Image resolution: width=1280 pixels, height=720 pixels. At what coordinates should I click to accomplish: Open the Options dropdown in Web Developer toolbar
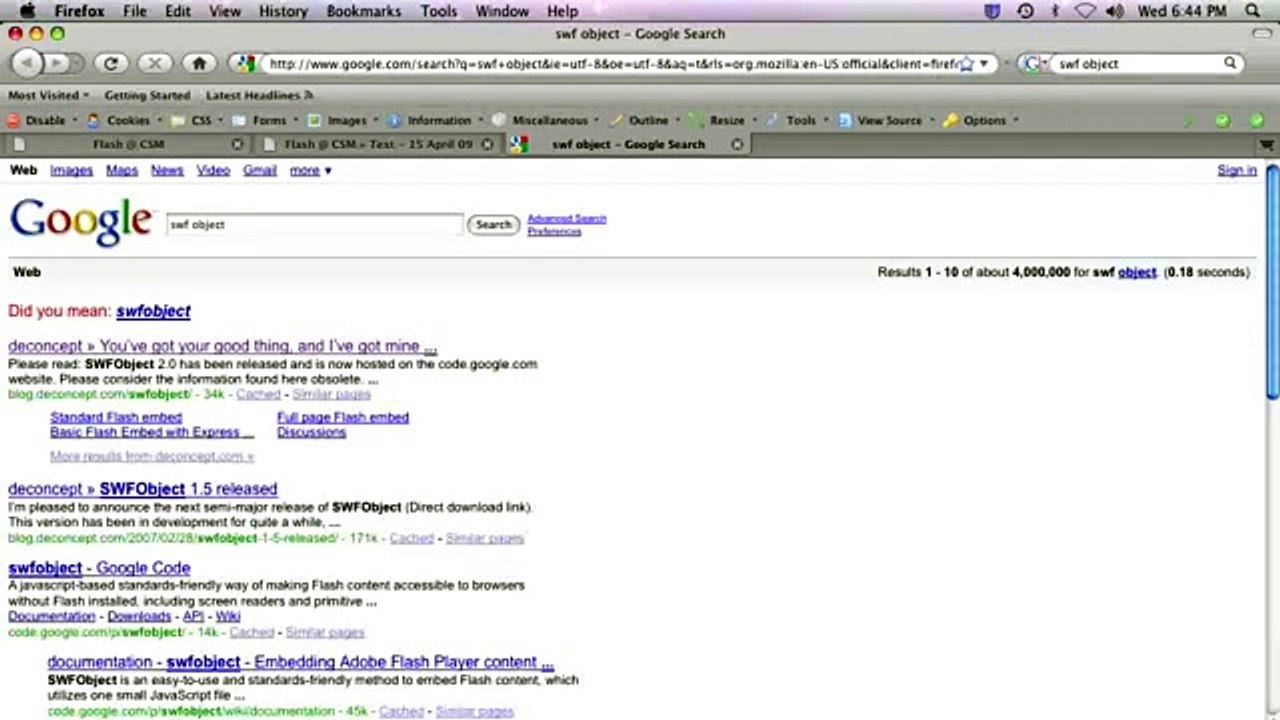click(x=981, y=120)
